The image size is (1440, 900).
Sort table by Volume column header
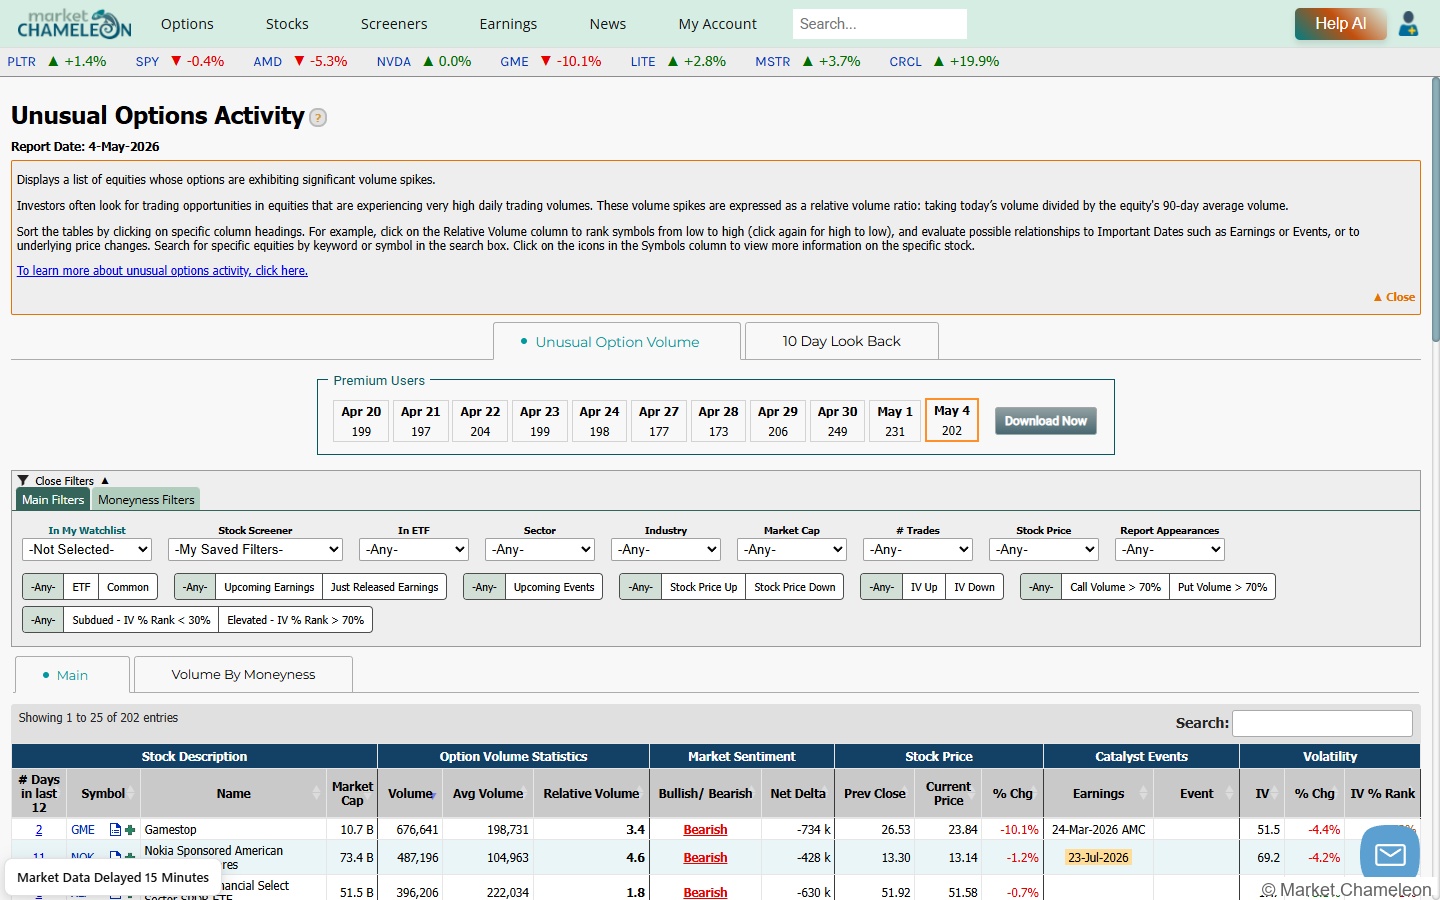[410, 794]
